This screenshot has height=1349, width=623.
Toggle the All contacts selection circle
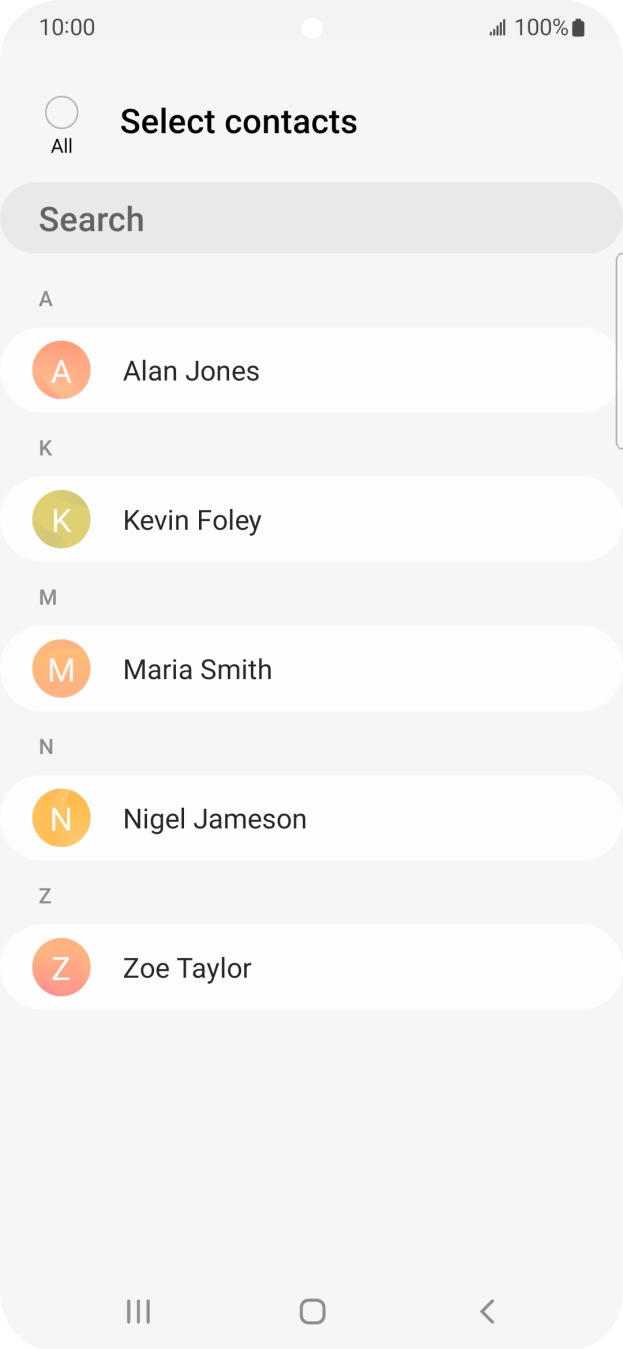pyautogui.click(x=62, y=114)
